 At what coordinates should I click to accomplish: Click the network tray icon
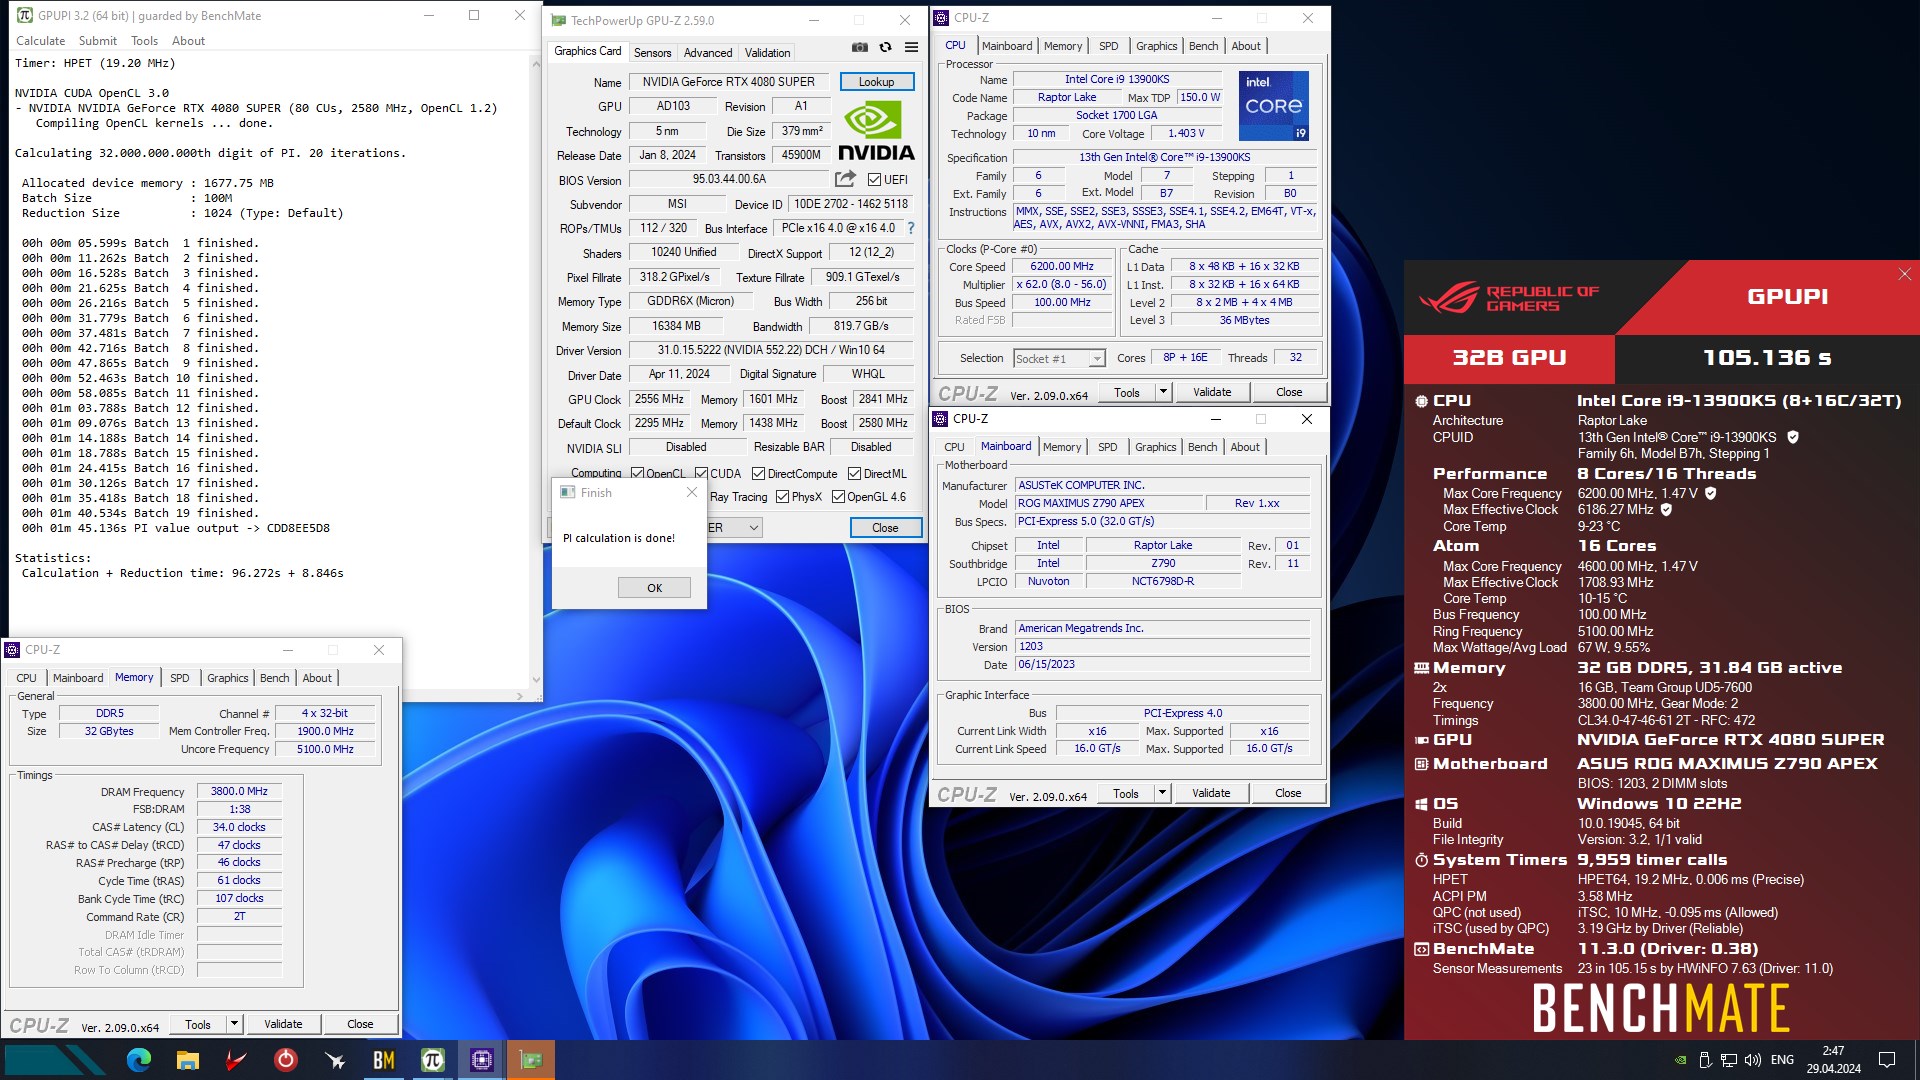click(x=1728, y=1060)
